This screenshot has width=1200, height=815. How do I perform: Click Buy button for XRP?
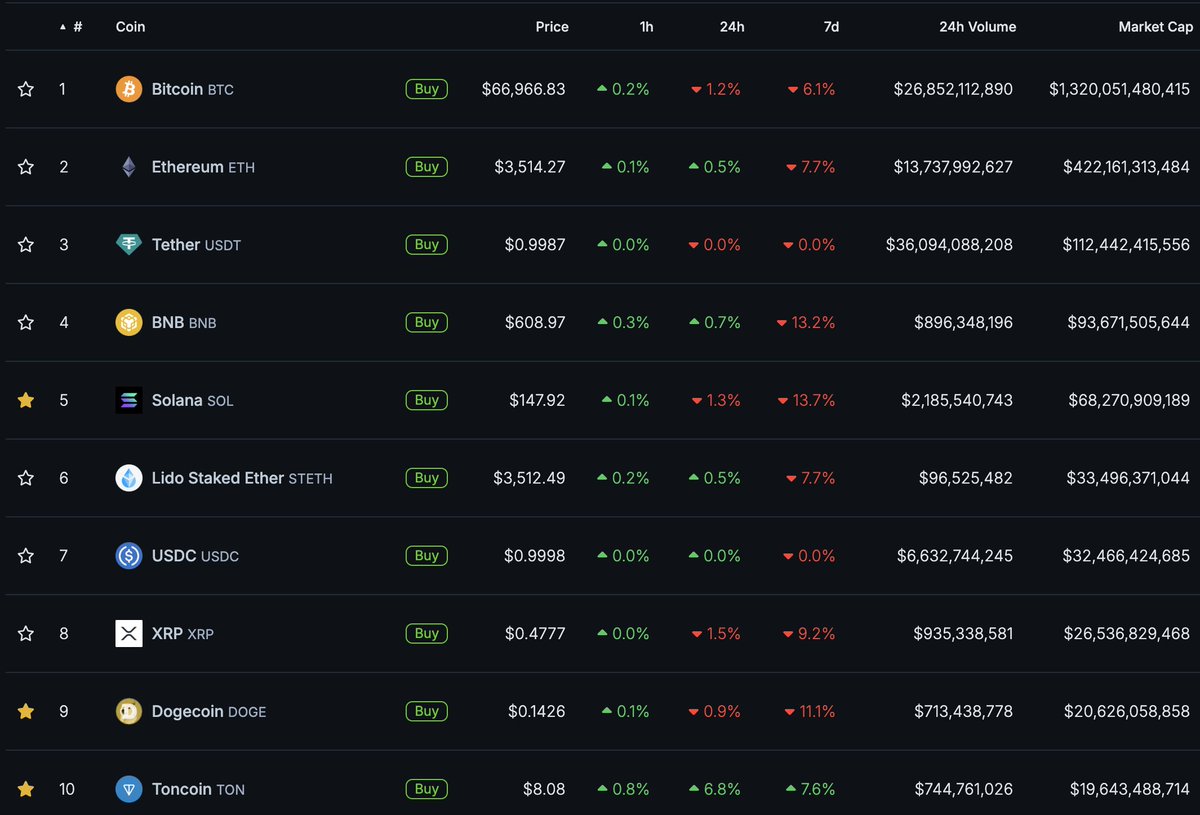click(x=427, y=633)
